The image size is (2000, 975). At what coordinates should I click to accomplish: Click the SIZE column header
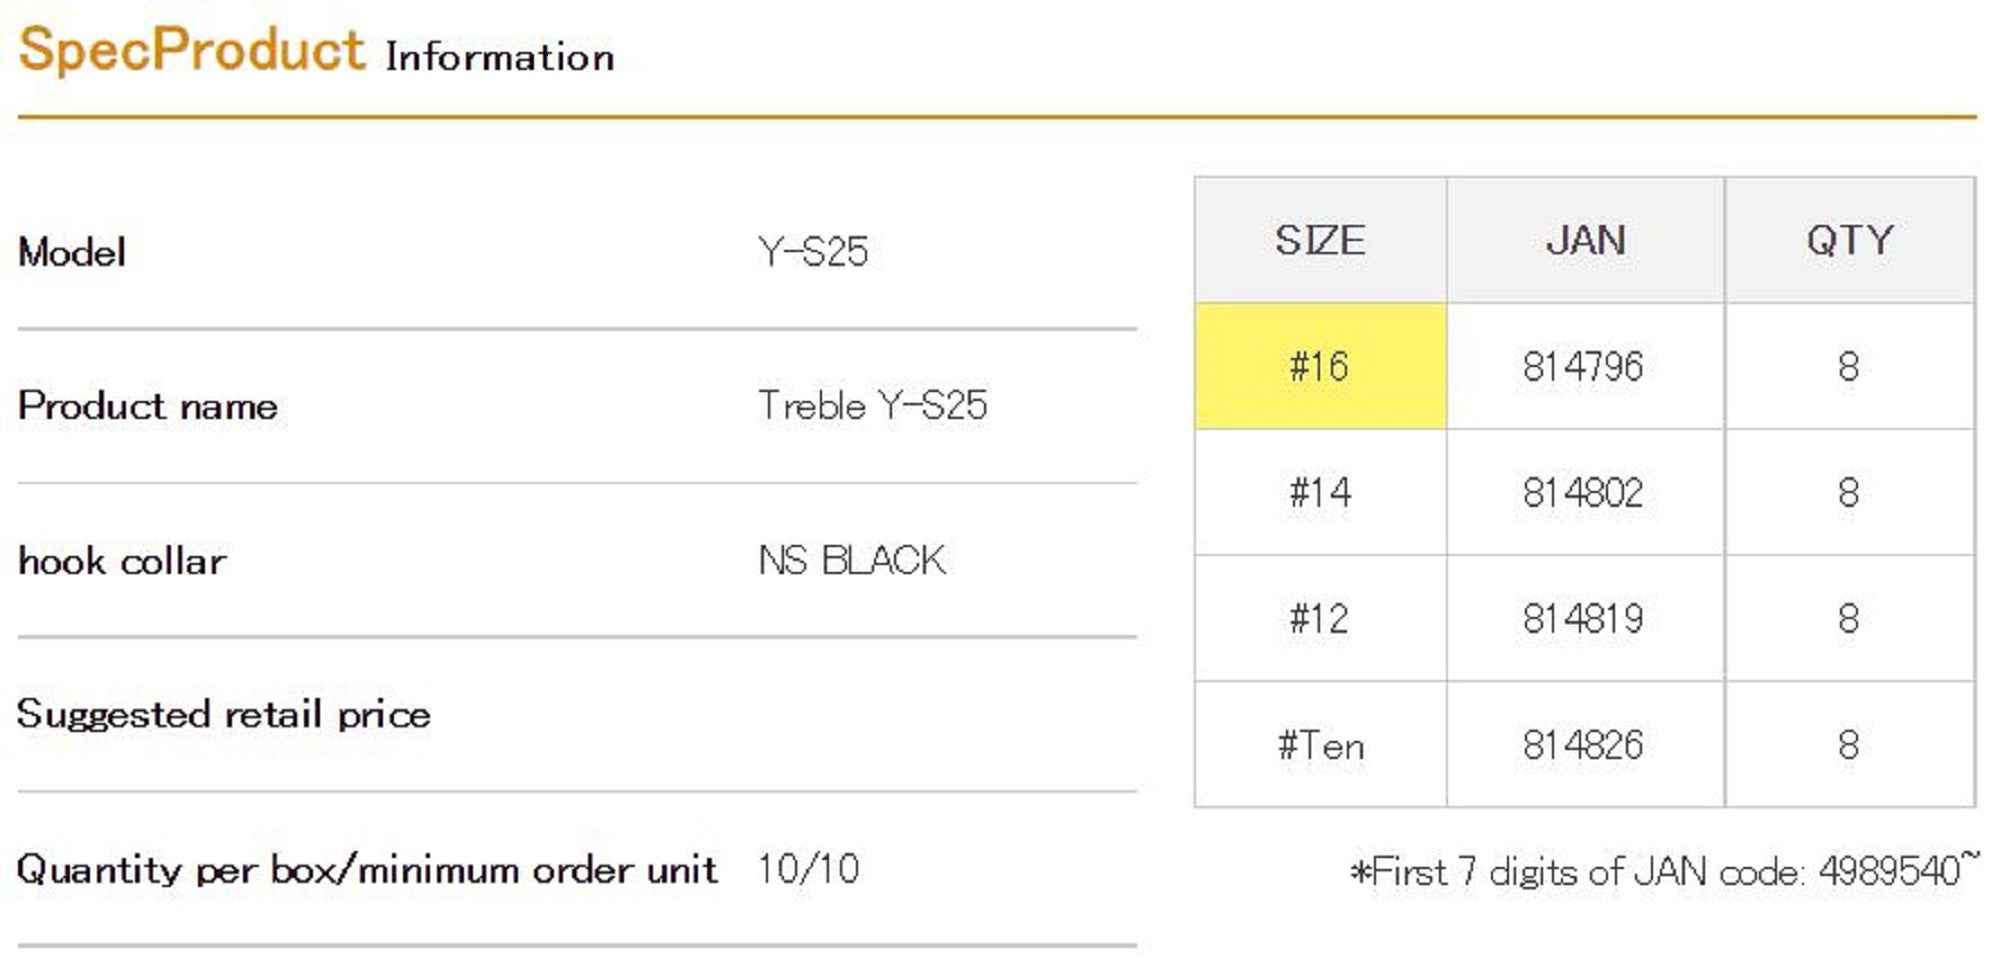point(1319,241)
